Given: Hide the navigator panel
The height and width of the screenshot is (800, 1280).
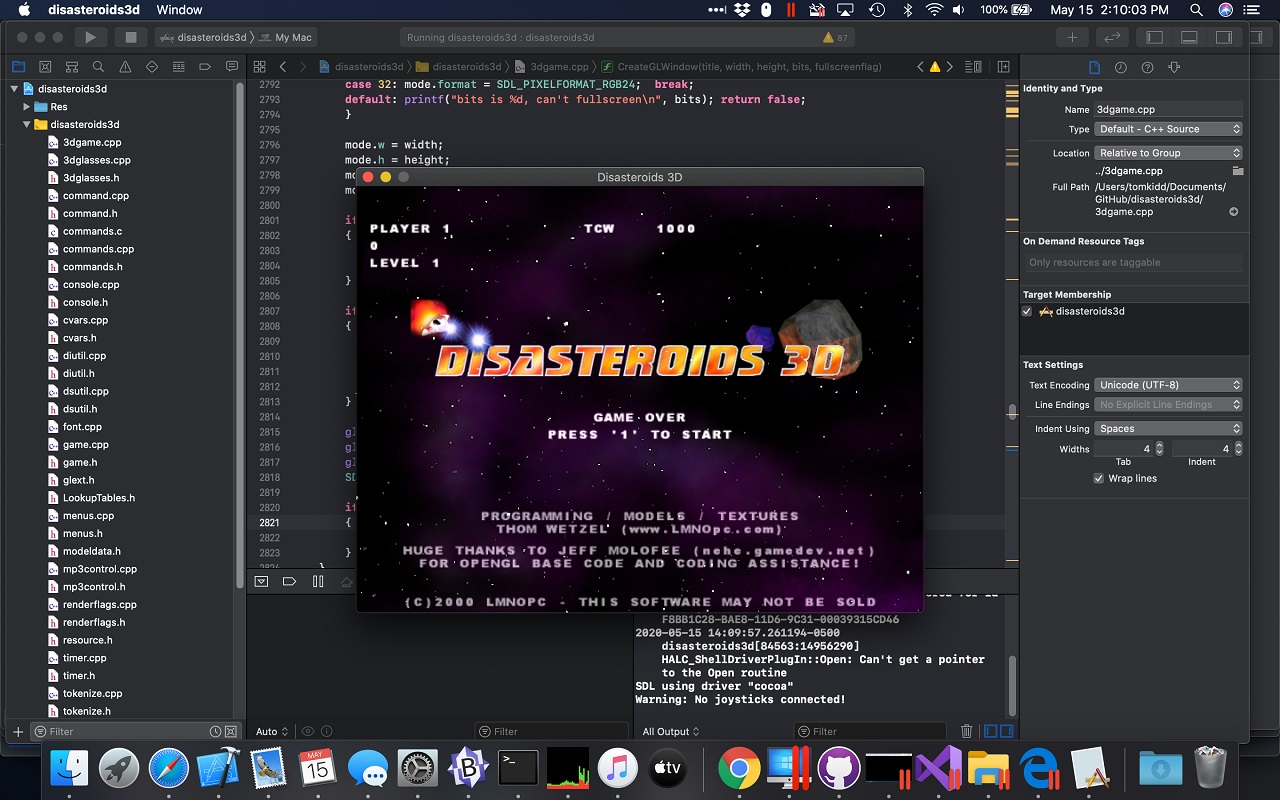Looking at the screenshot, I should [1155, 37].
